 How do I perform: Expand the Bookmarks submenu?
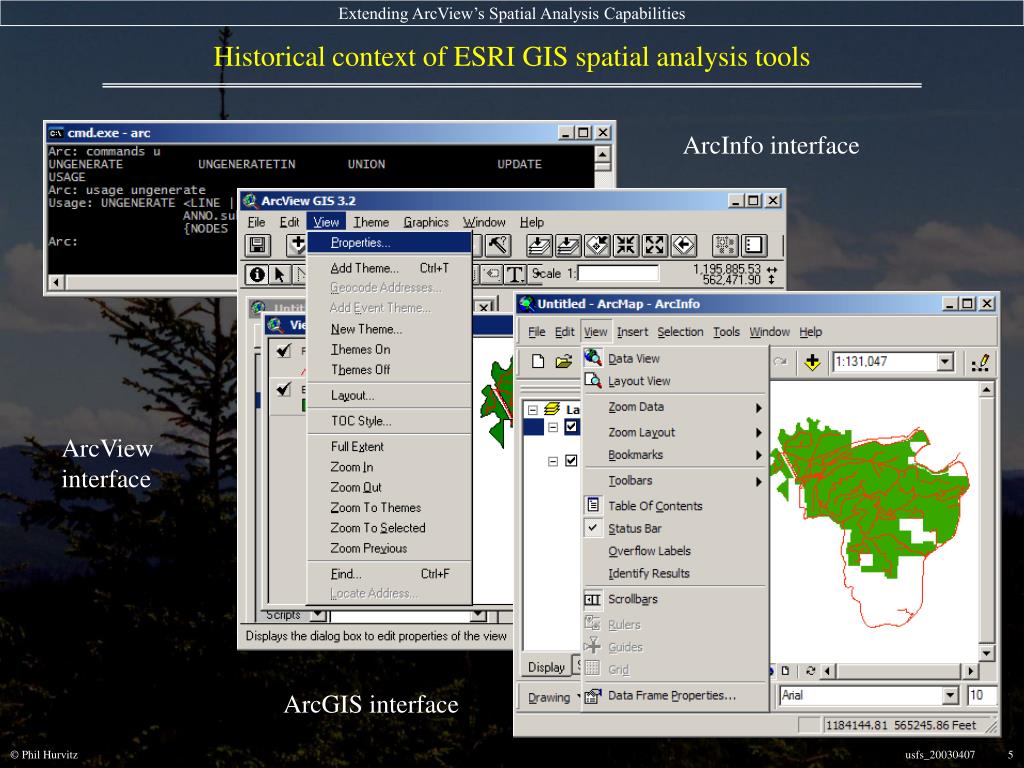675,455
